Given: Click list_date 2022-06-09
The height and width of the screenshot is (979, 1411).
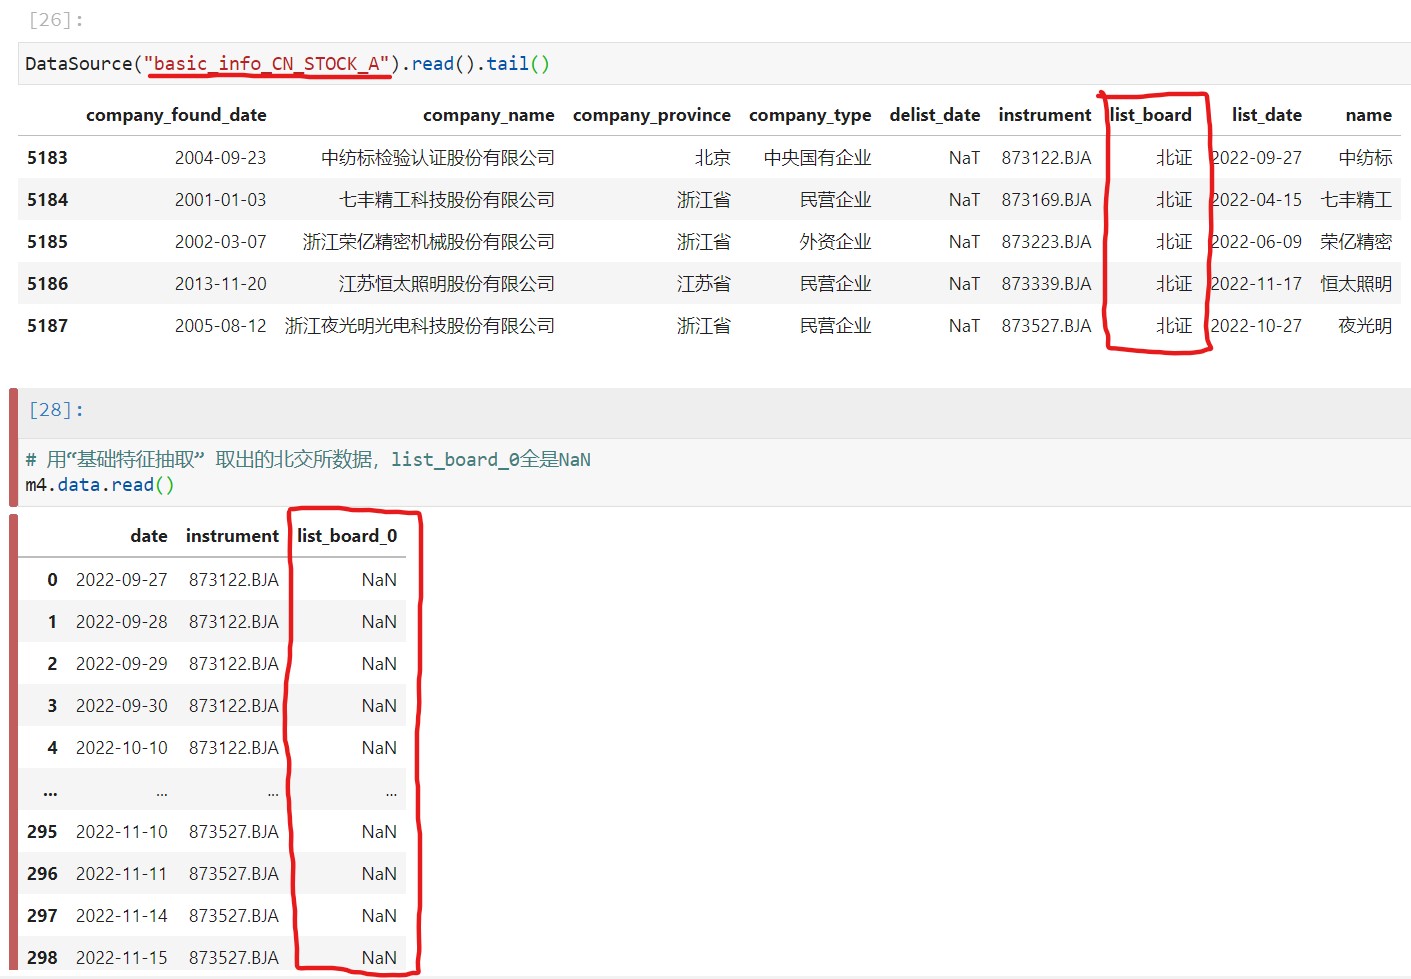Looking at the screenshot, I should [x=1257, y=242].
